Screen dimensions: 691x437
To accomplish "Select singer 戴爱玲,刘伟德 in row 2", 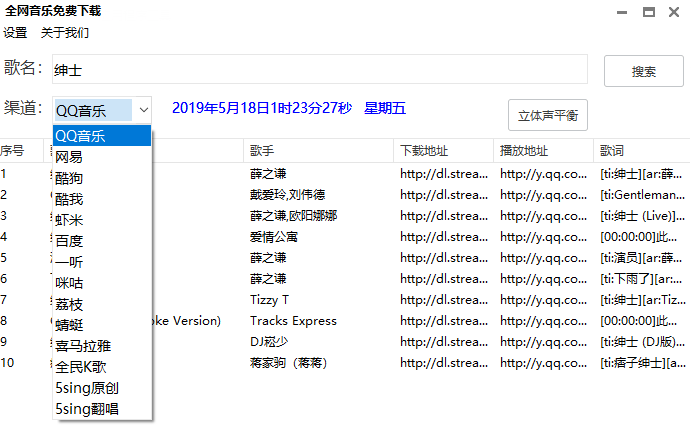I will point(287,195).
